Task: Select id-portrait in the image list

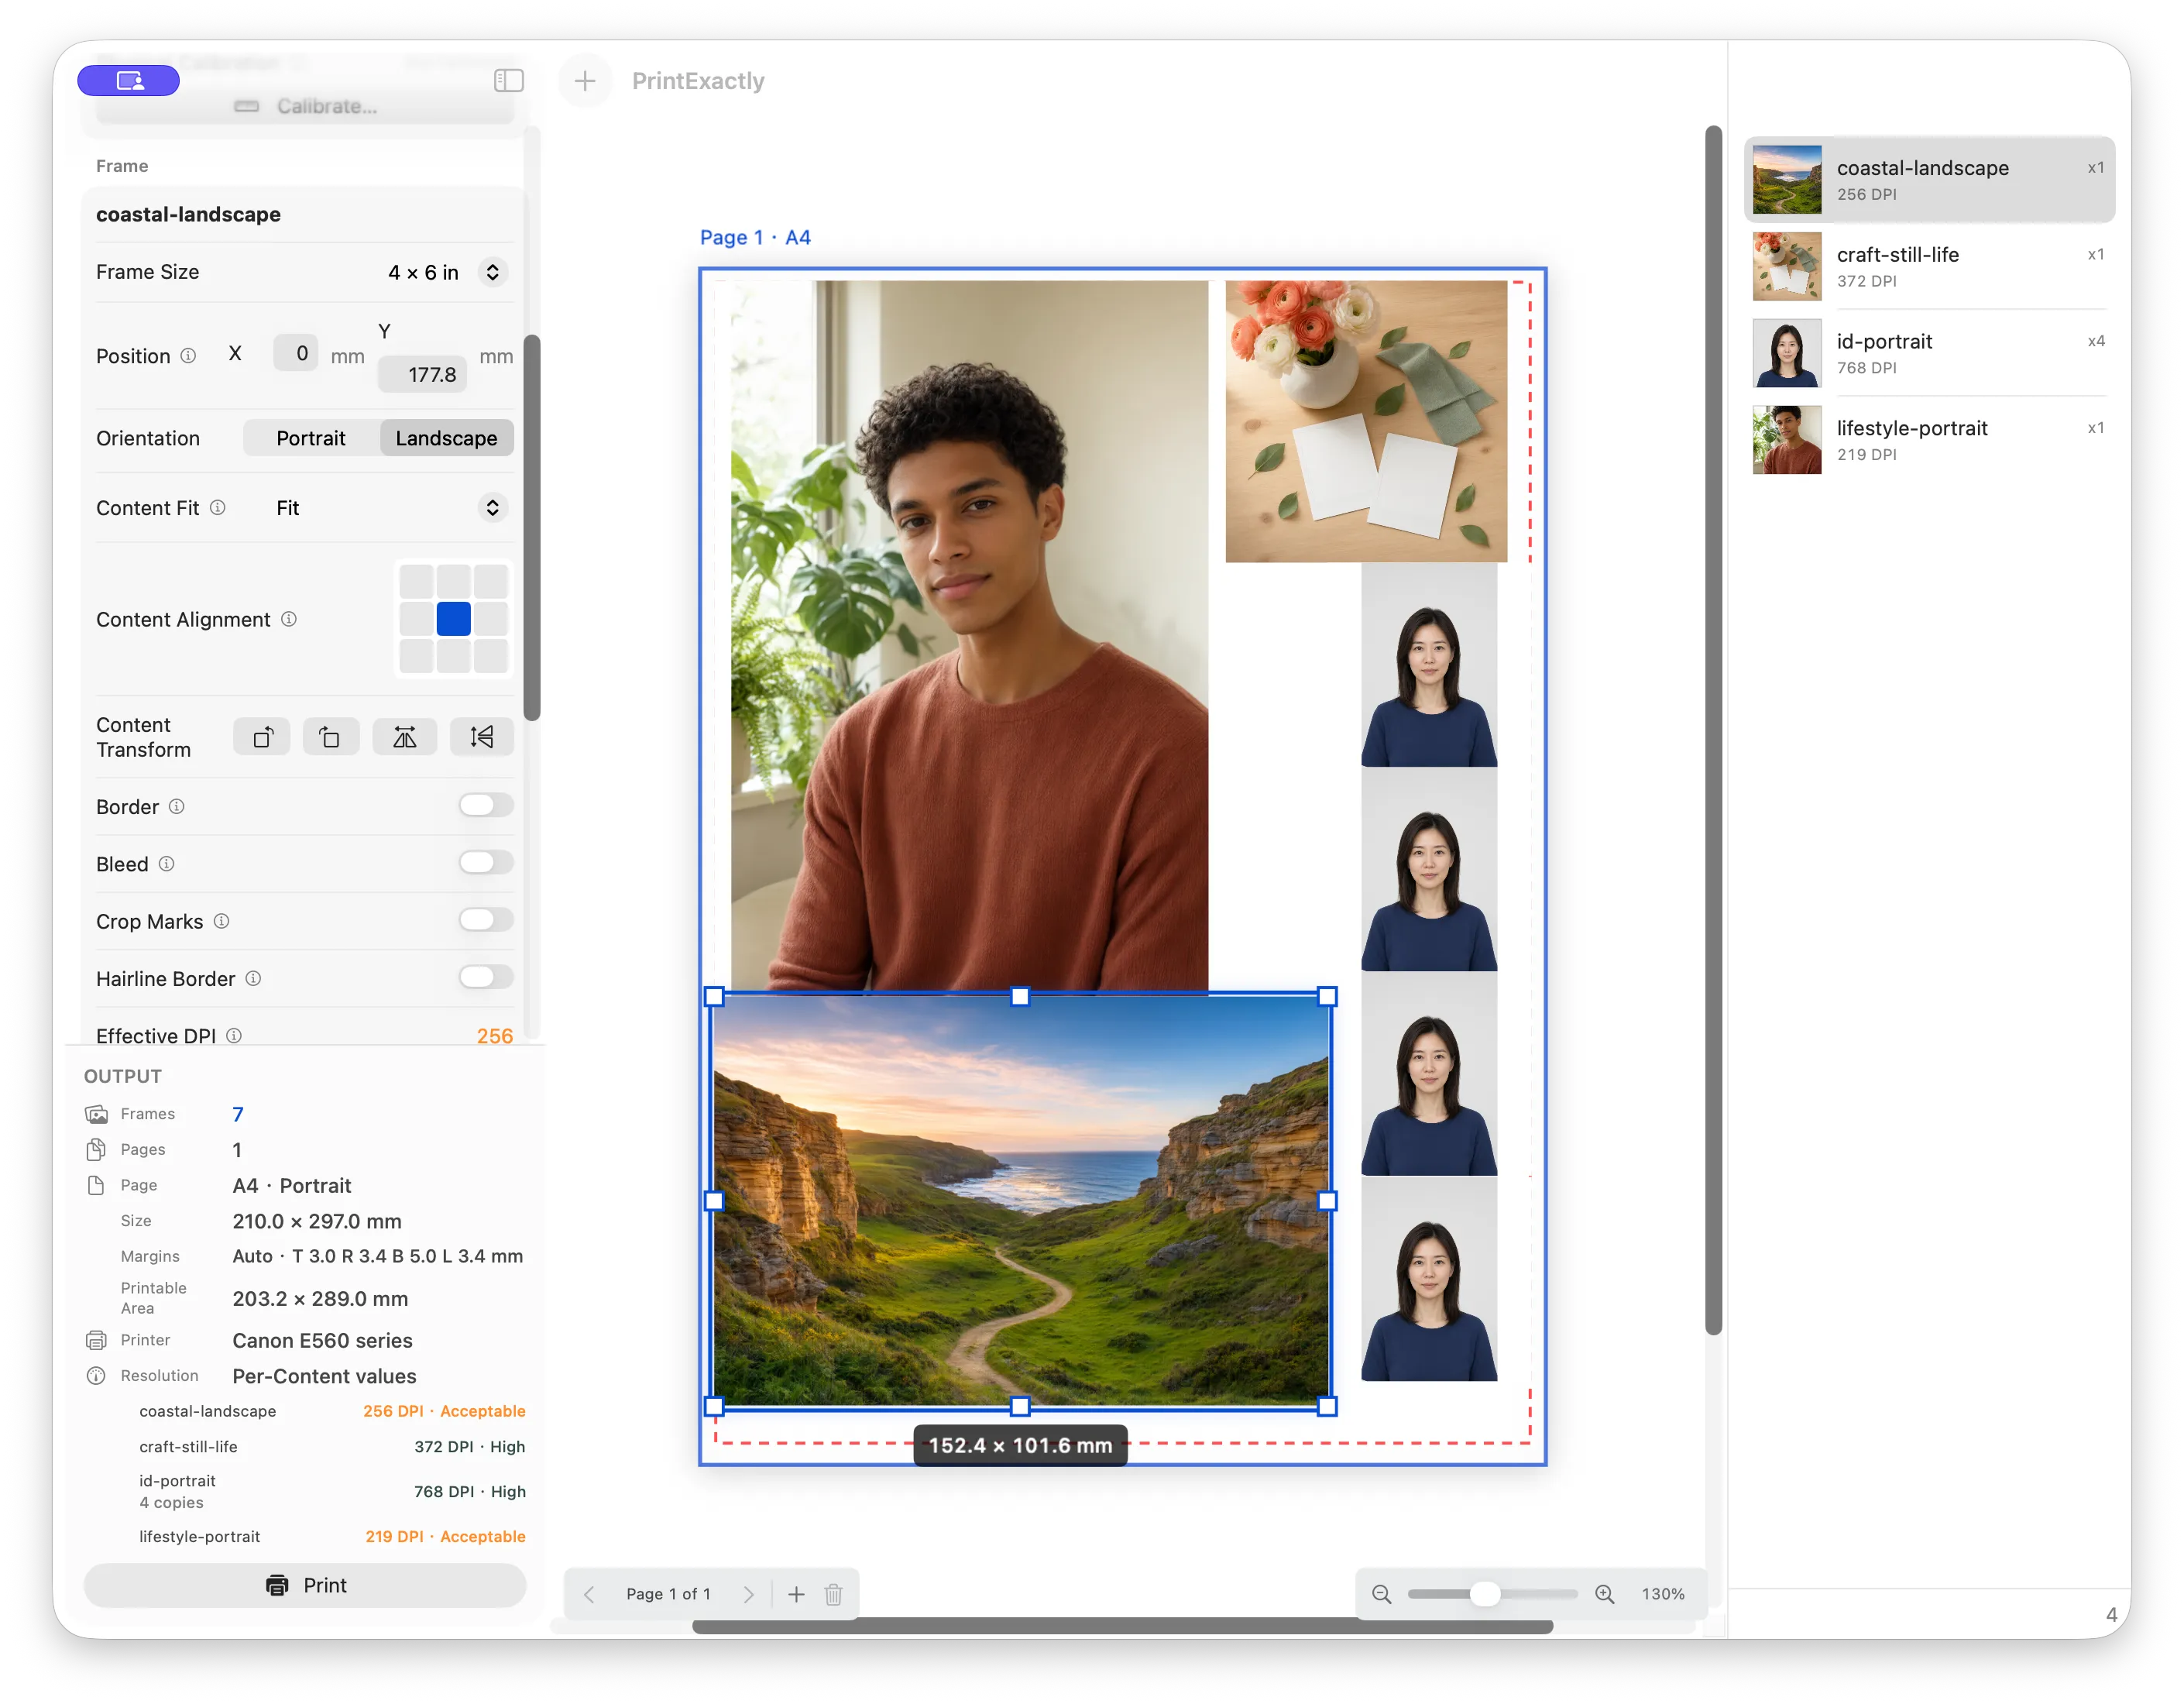Action: coord(1929,354)
